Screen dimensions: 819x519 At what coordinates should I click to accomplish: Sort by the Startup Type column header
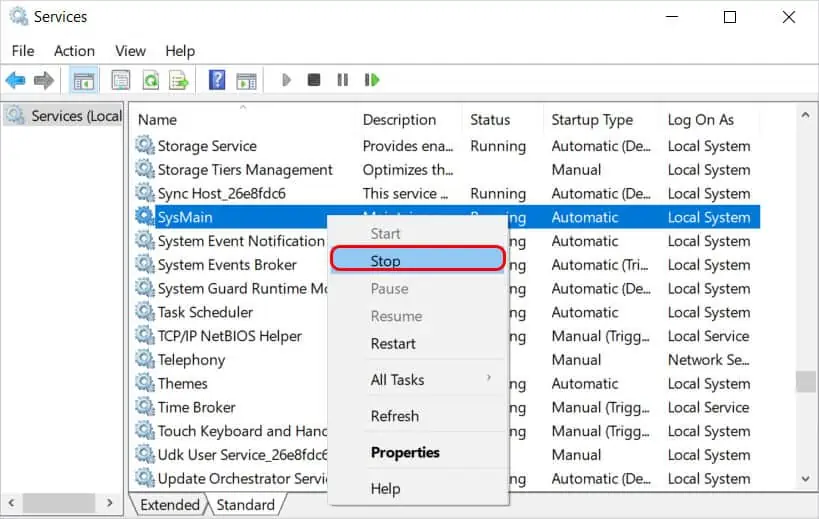(x=592, y=120)
